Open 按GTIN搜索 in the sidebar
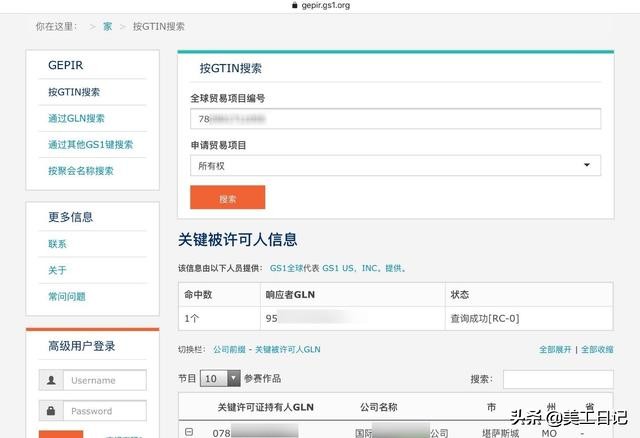Viewport: 640px width, 438px height. pos(74,92)
